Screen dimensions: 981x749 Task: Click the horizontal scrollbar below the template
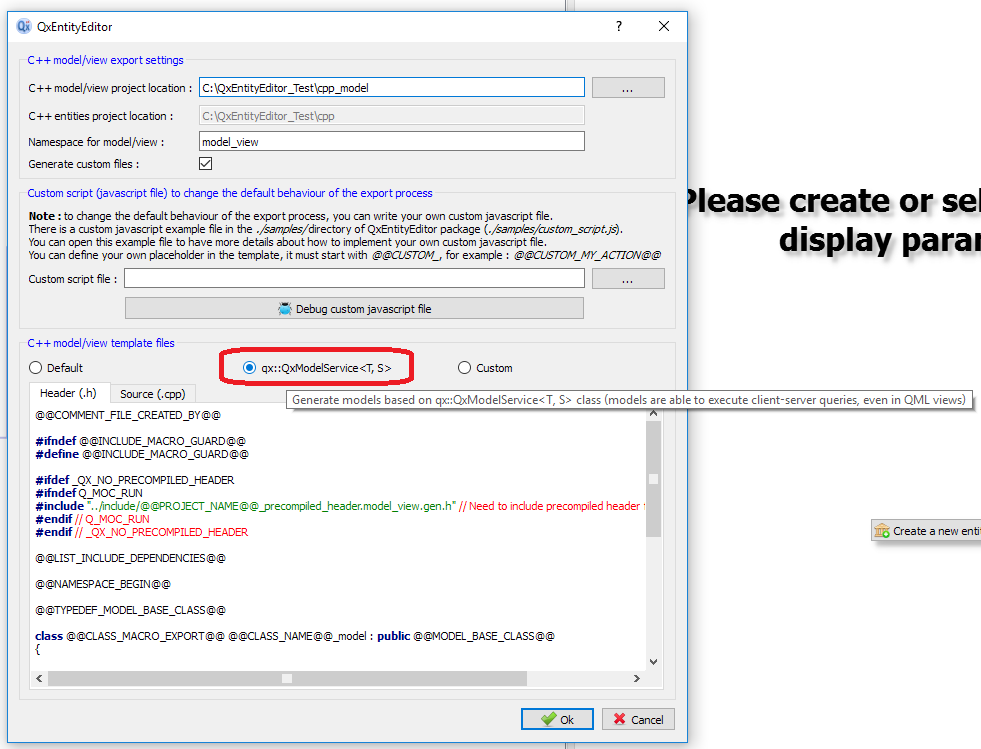coord(288,678)
